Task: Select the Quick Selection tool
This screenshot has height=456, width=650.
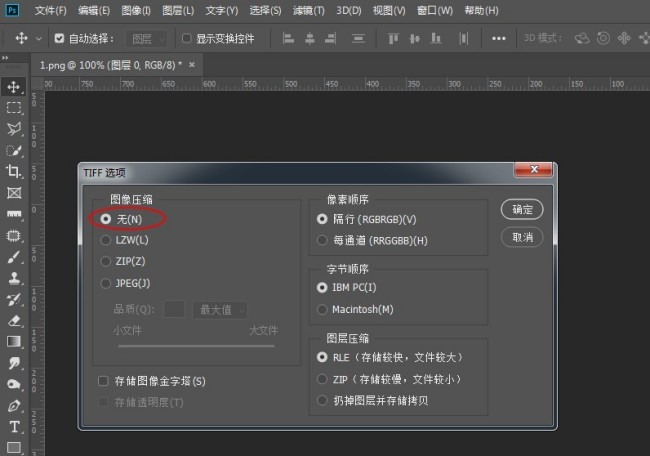Action: (14, 150)
